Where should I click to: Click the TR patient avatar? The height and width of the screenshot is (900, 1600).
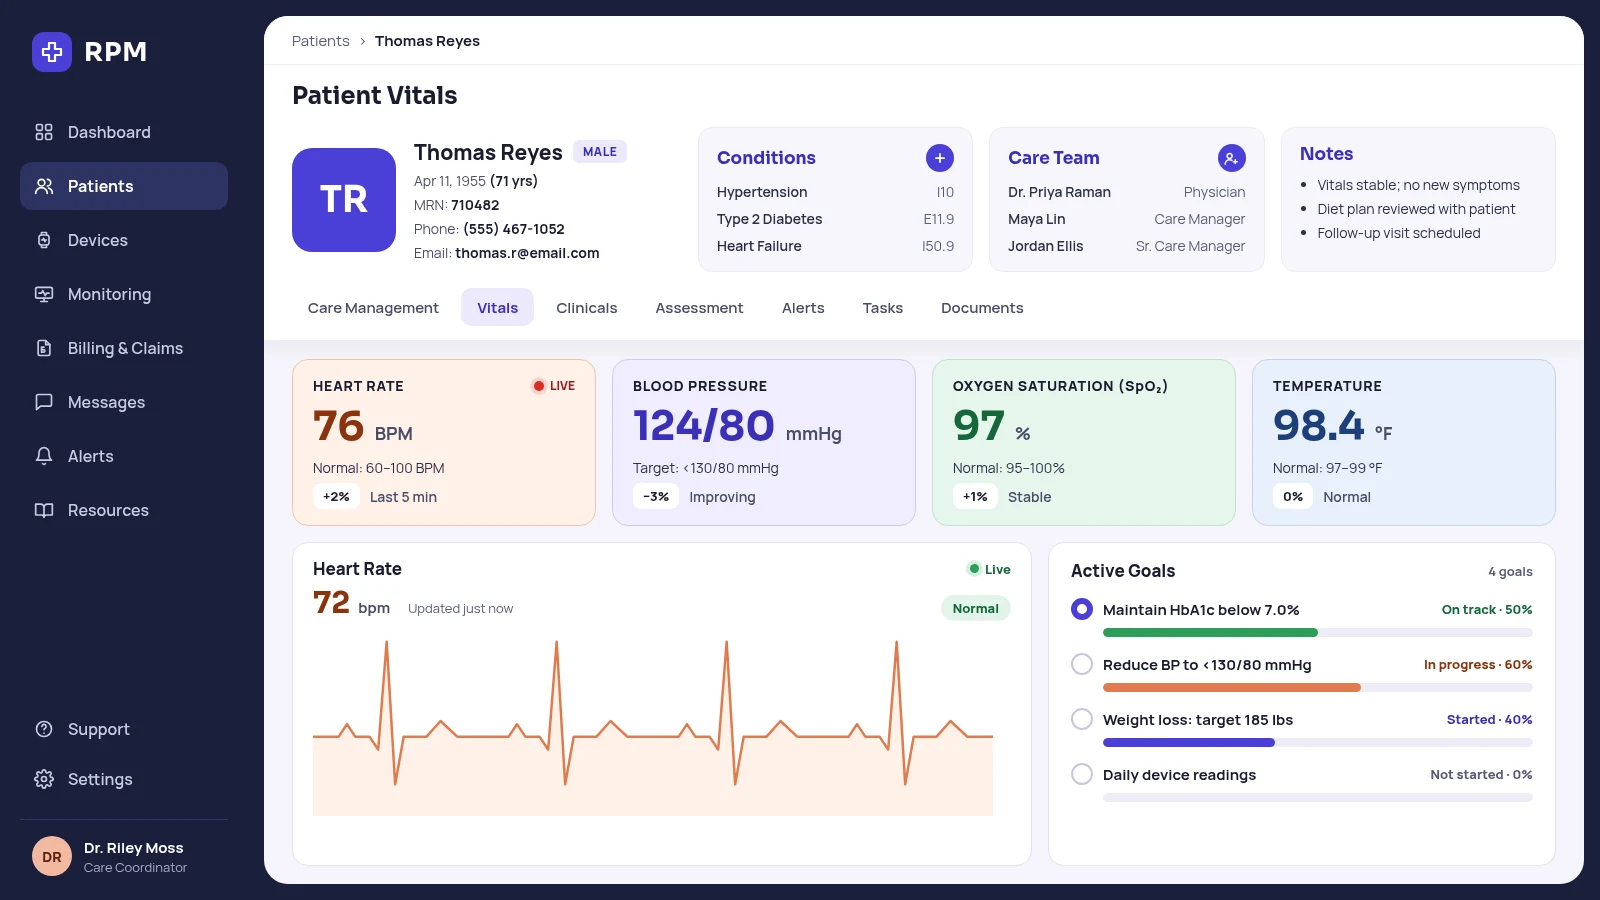pos(344,200)
